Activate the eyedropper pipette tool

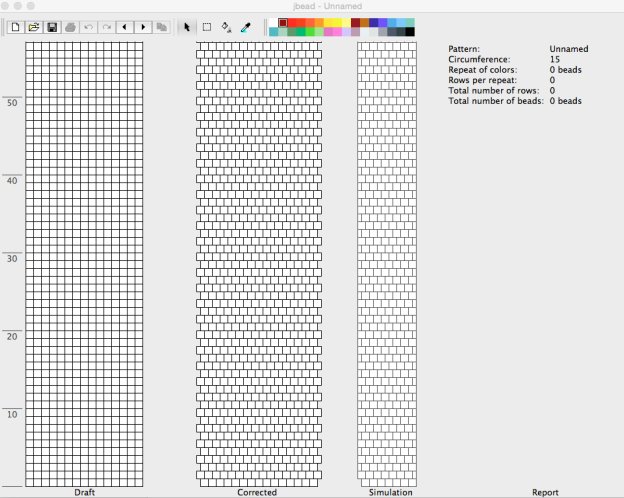(x=246, y=27)
